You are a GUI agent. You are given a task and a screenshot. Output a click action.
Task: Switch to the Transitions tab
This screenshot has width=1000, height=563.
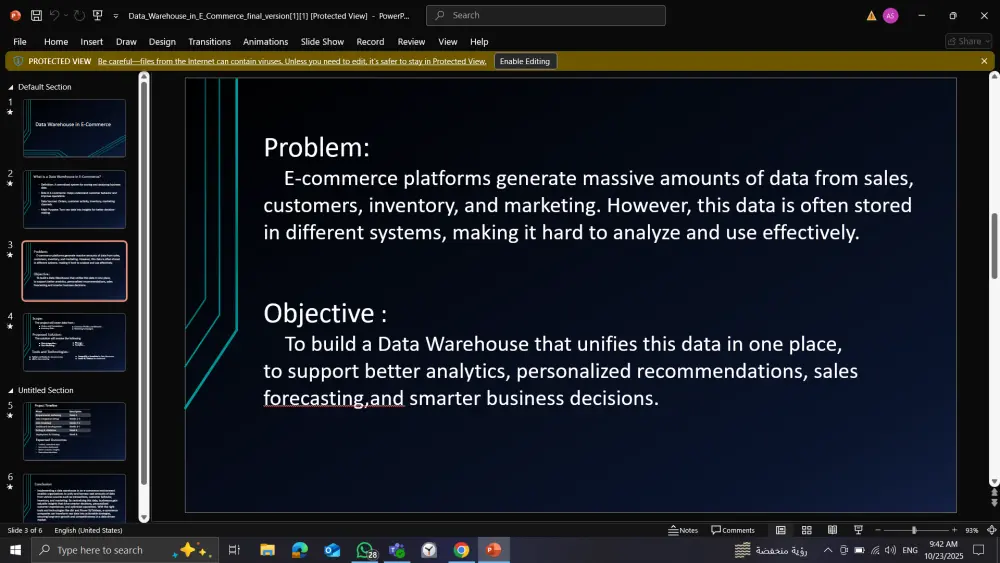pyautogui.click(x=209, y=41)
